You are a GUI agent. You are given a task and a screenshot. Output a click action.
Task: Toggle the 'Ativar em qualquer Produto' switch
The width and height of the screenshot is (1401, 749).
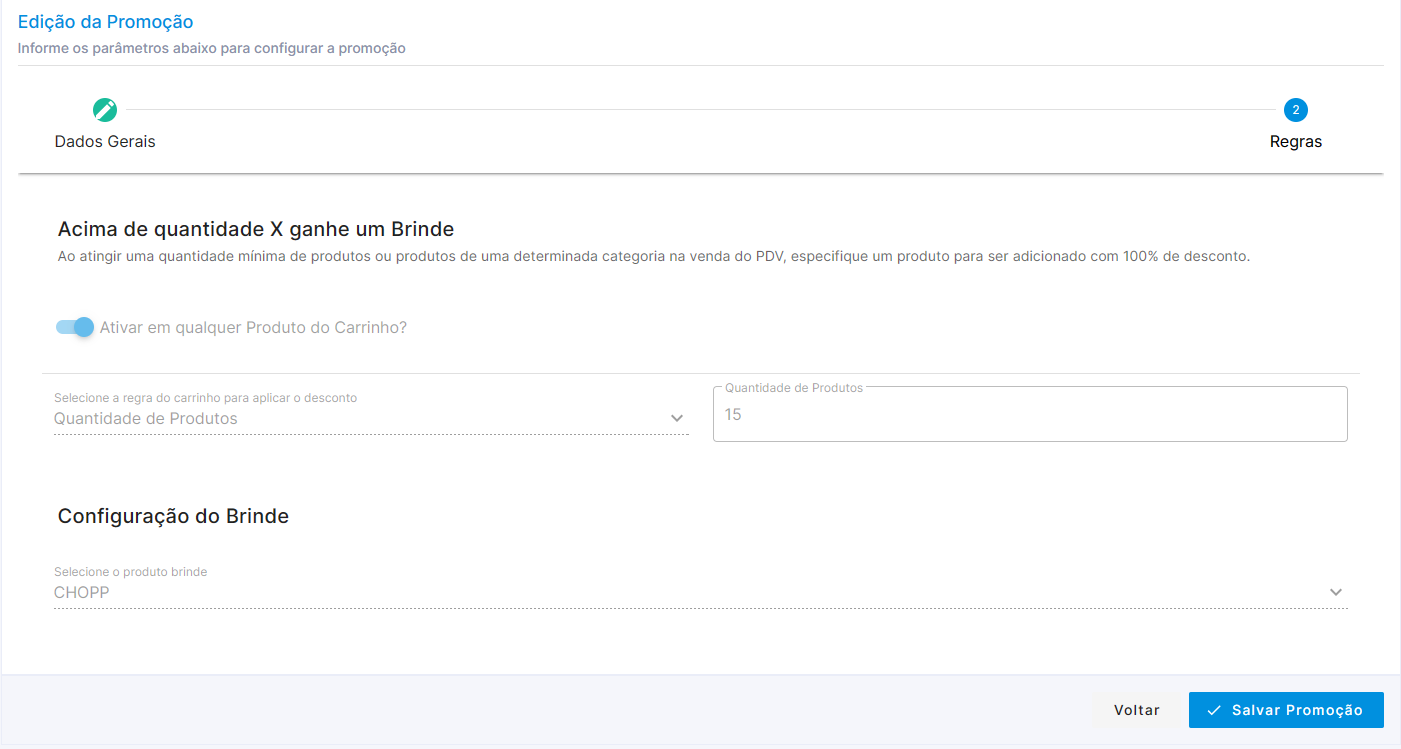(x=75, y=327)
